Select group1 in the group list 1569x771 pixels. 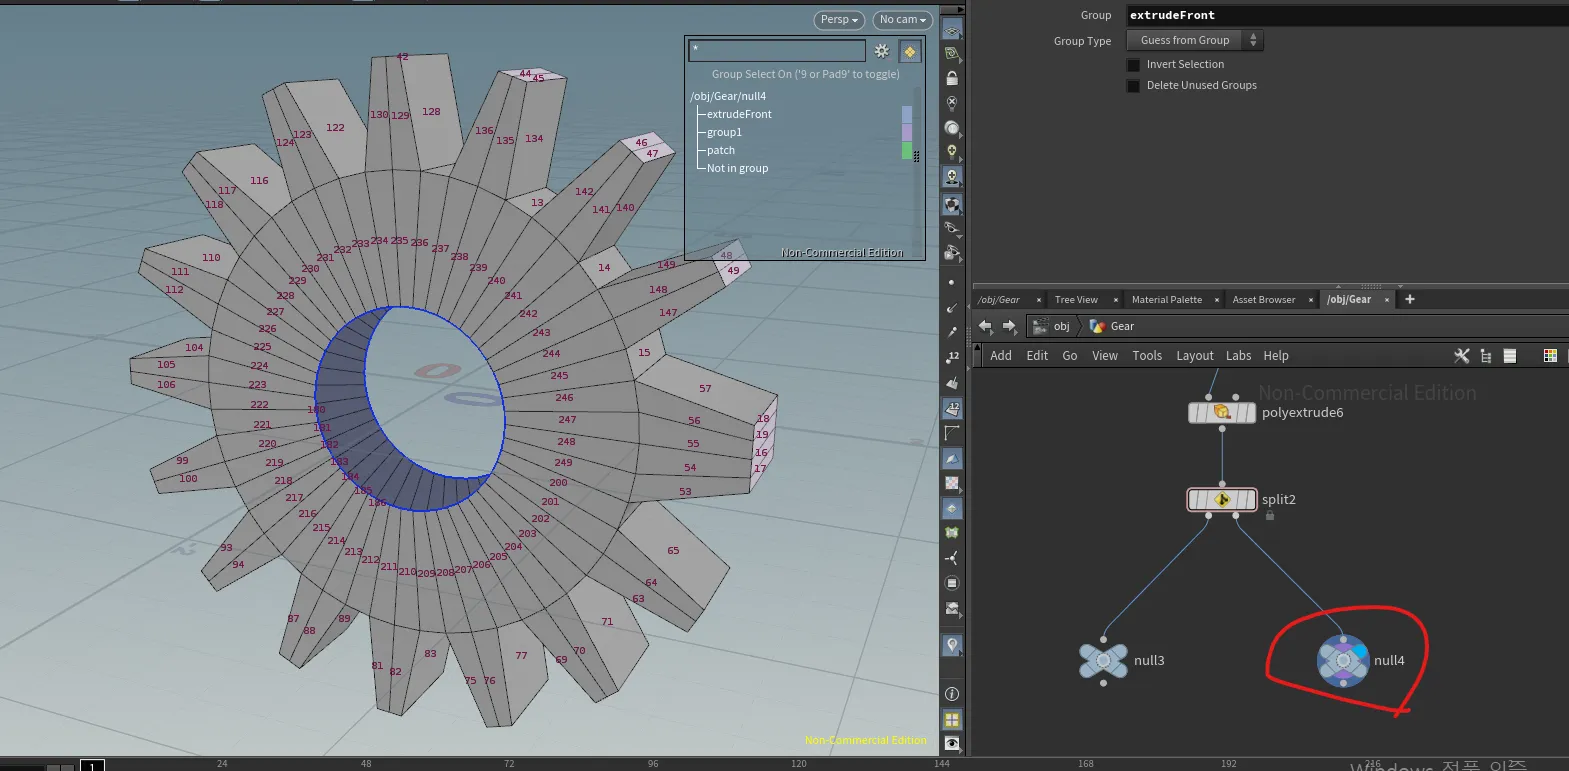click(x=724, y=132)
